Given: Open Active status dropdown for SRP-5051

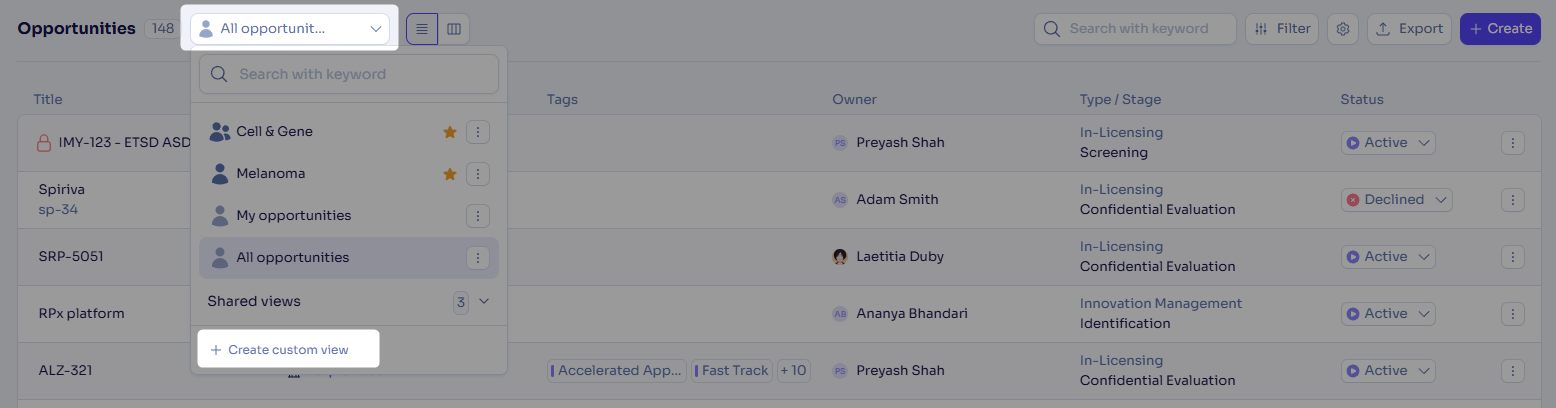Looking at the screenshot, I should [x=1388, y=257].
